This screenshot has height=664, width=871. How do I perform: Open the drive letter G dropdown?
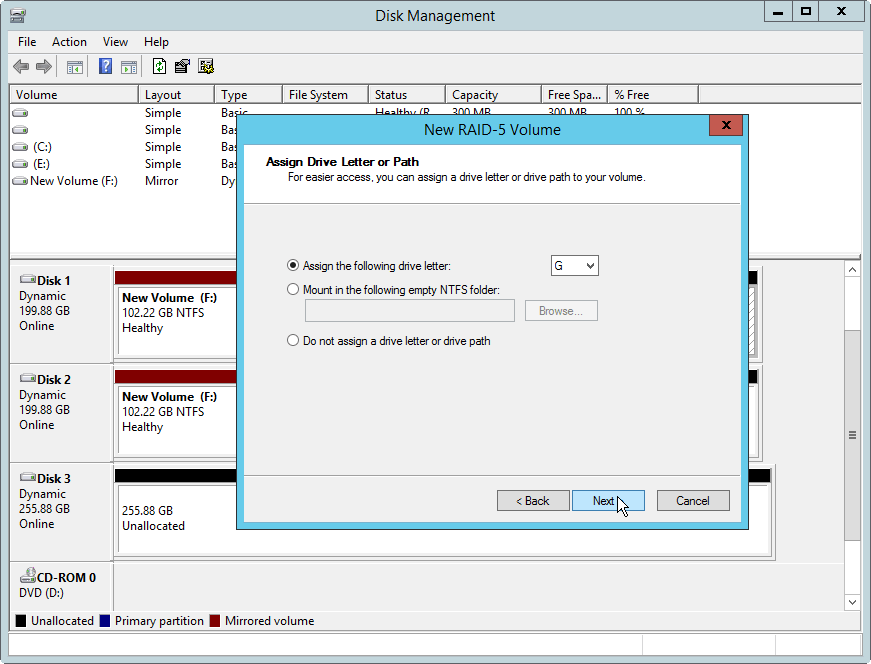point(574,266)
